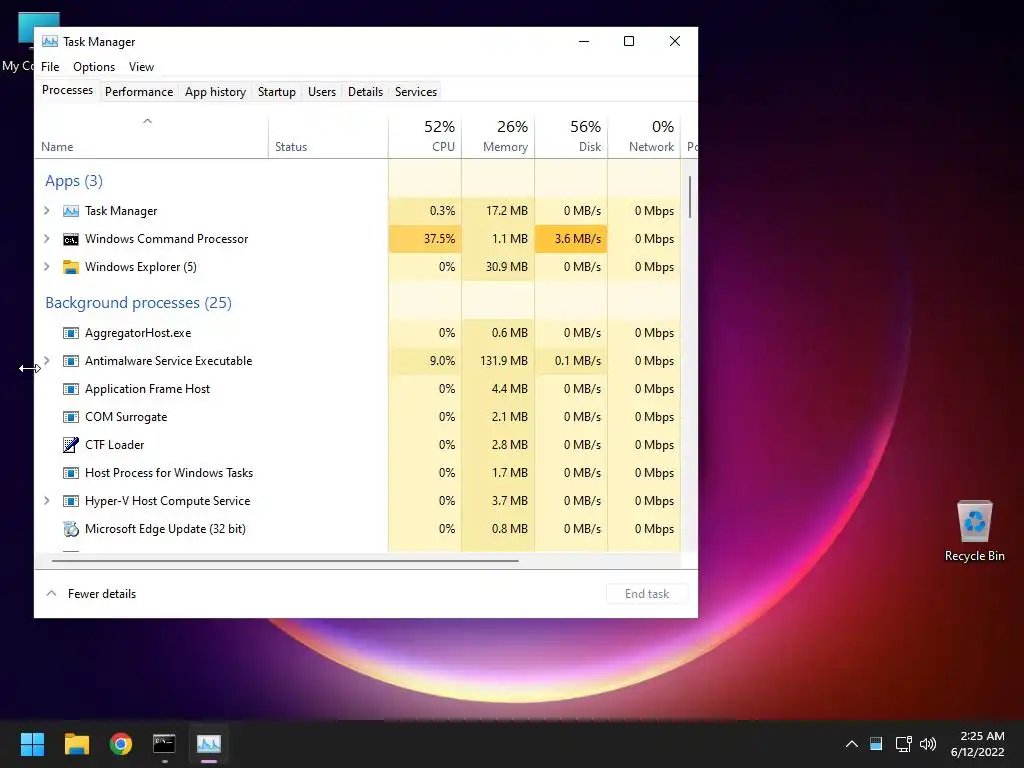Open the Windows Start button

[32, 744]
